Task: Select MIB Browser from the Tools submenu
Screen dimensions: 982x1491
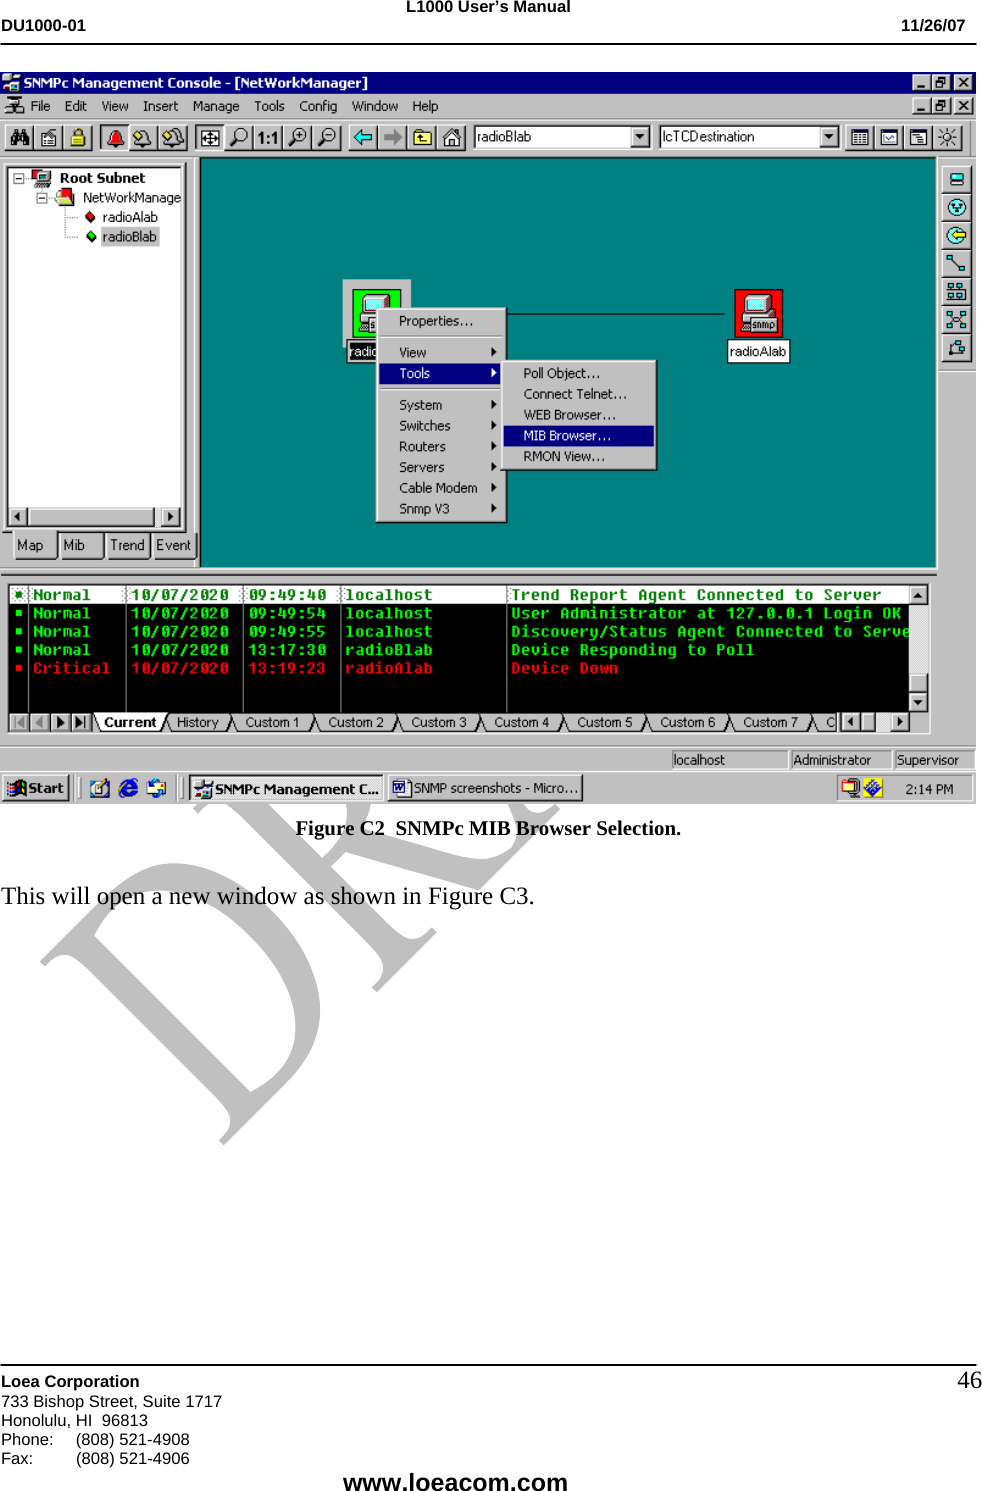Action: [x=566, y=436]
